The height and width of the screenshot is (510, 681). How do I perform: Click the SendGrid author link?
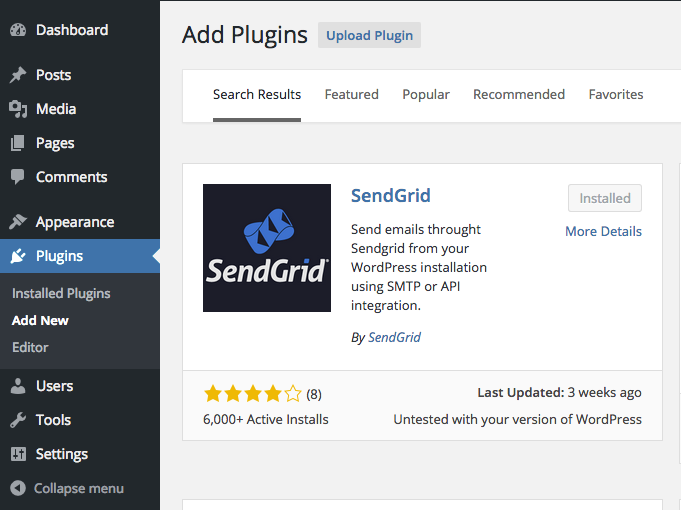pyautogui.click(x=394, y=338)
